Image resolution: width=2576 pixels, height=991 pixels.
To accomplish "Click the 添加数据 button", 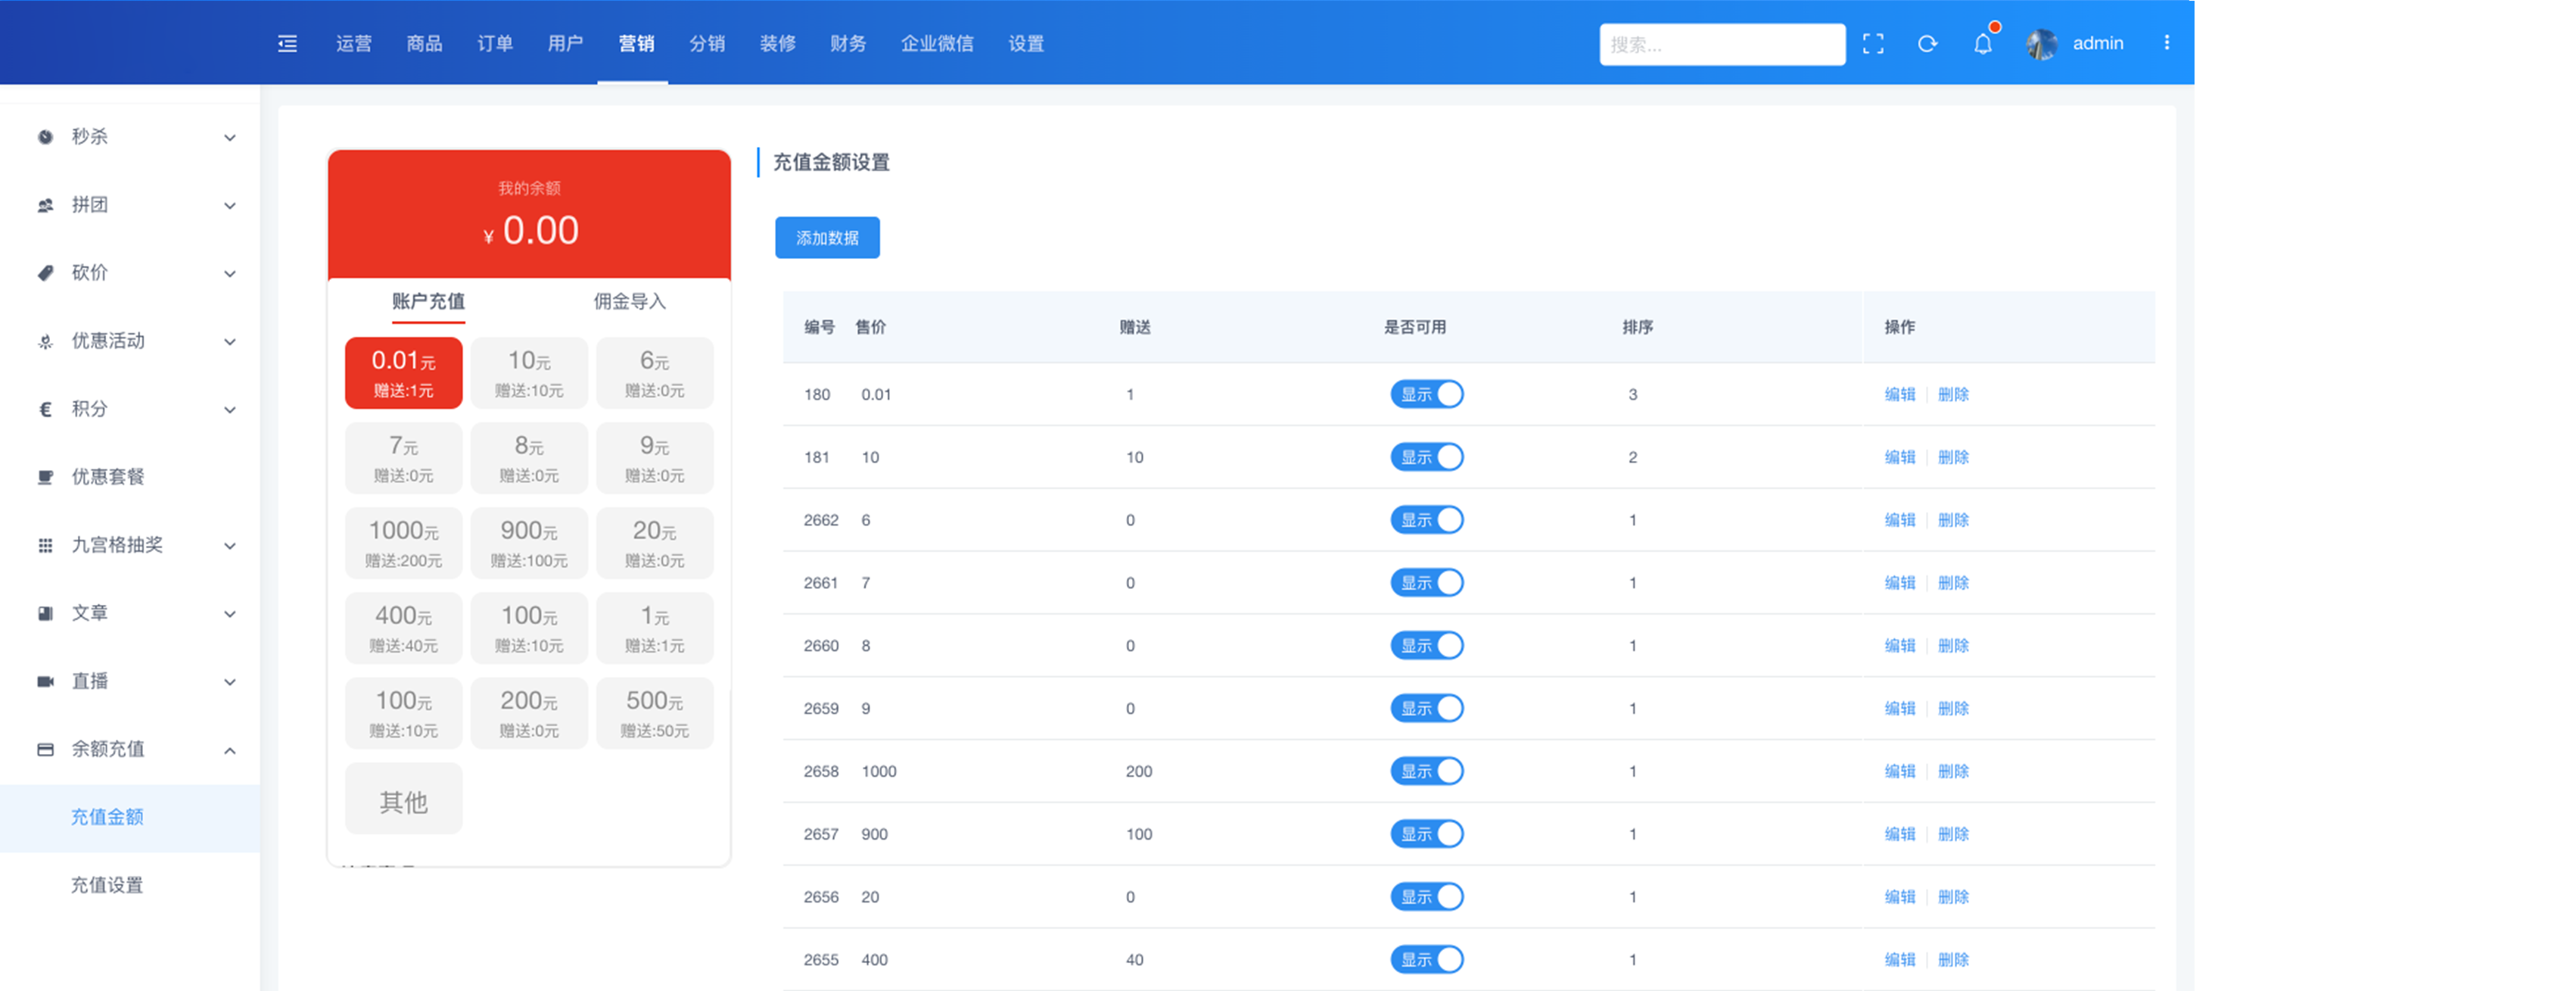I will coord(827,238).
